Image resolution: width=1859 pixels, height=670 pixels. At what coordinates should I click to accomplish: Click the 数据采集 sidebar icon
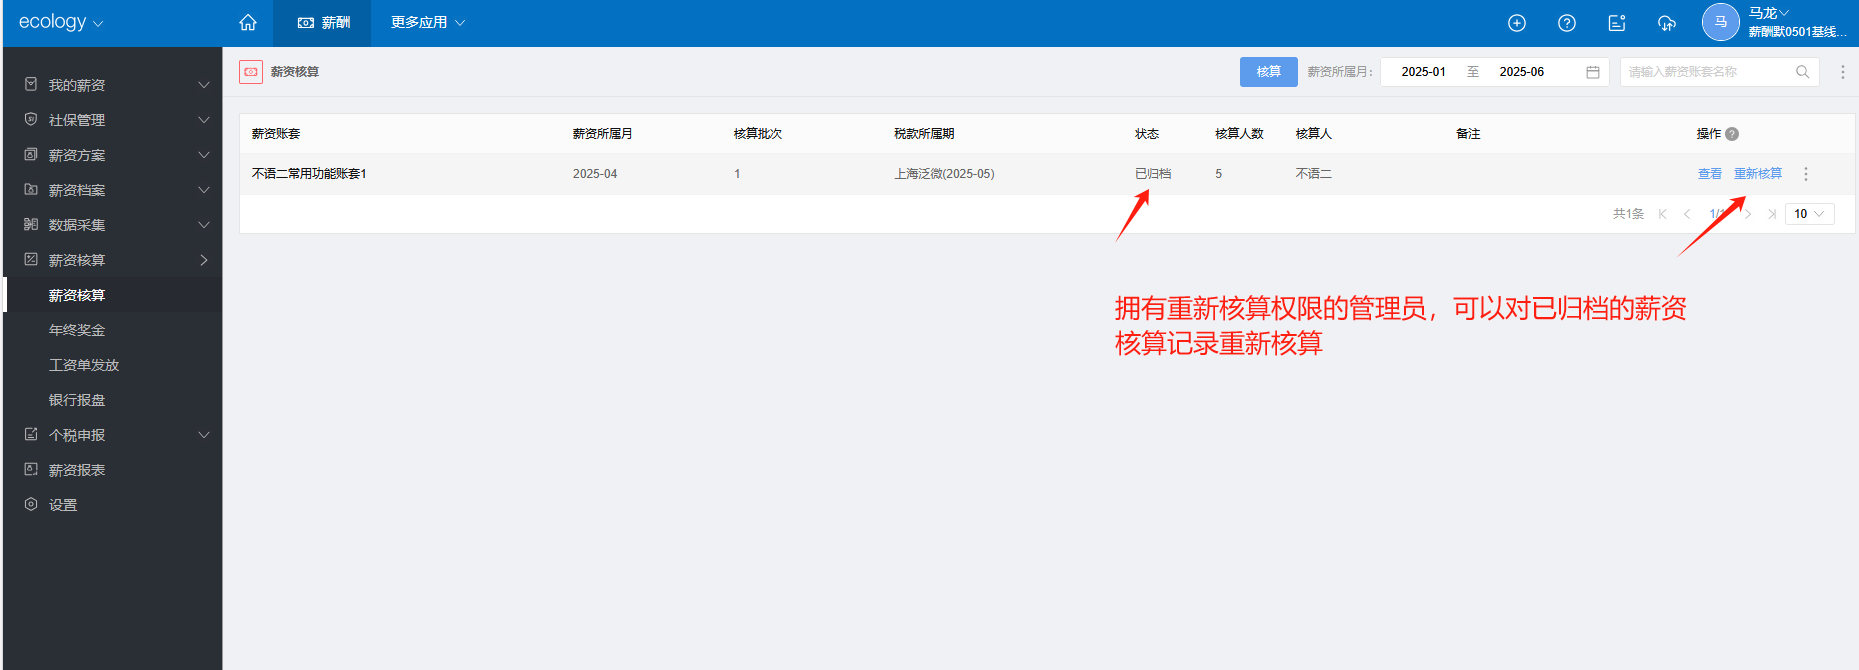(31, 224)
